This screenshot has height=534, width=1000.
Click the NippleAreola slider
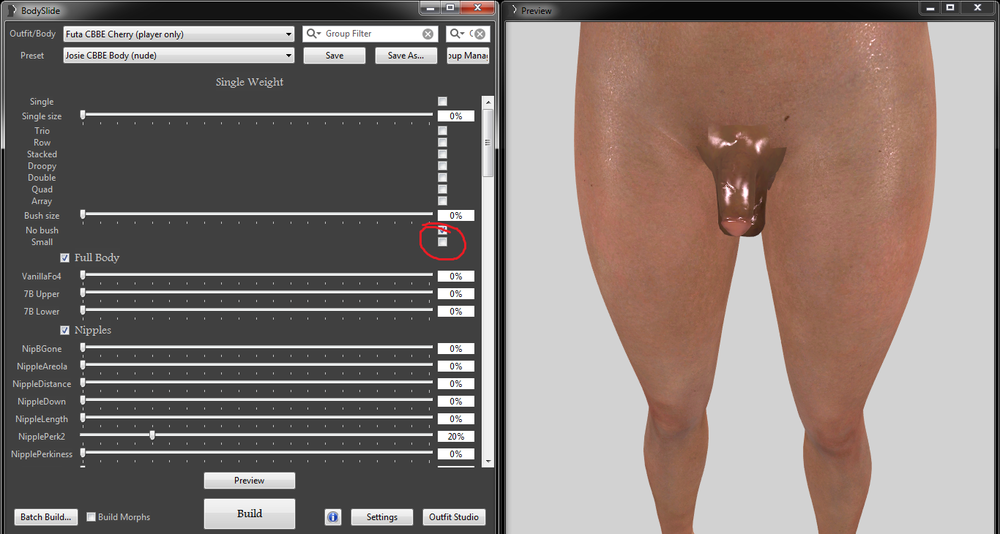point(257,366)
